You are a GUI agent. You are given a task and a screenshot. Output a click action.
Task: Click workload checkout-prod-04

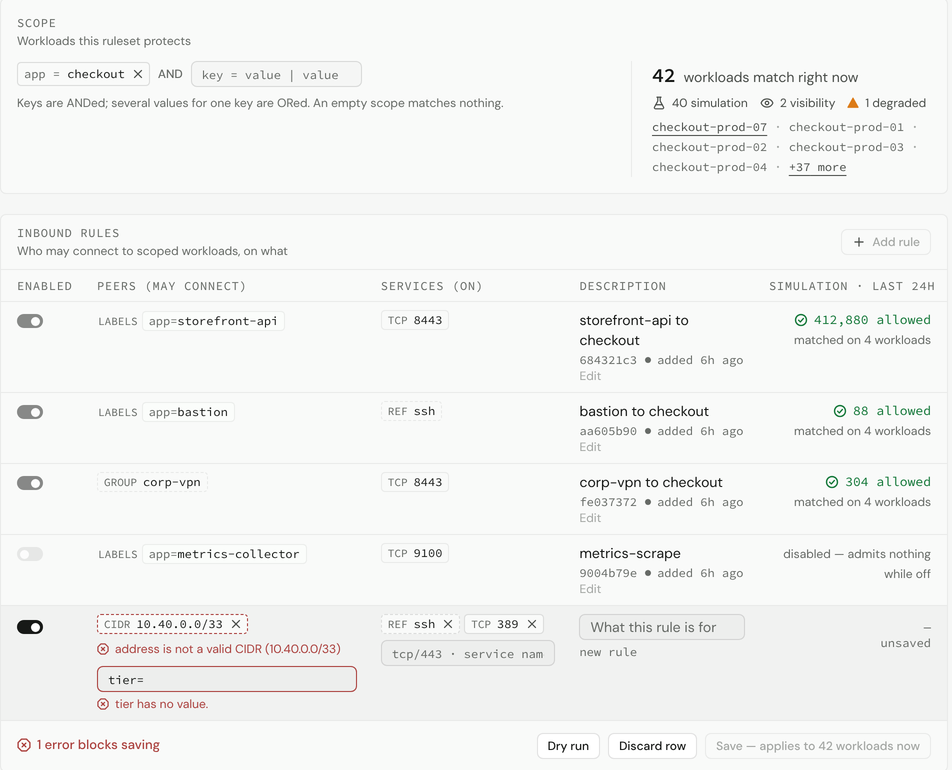pos(709,168)
